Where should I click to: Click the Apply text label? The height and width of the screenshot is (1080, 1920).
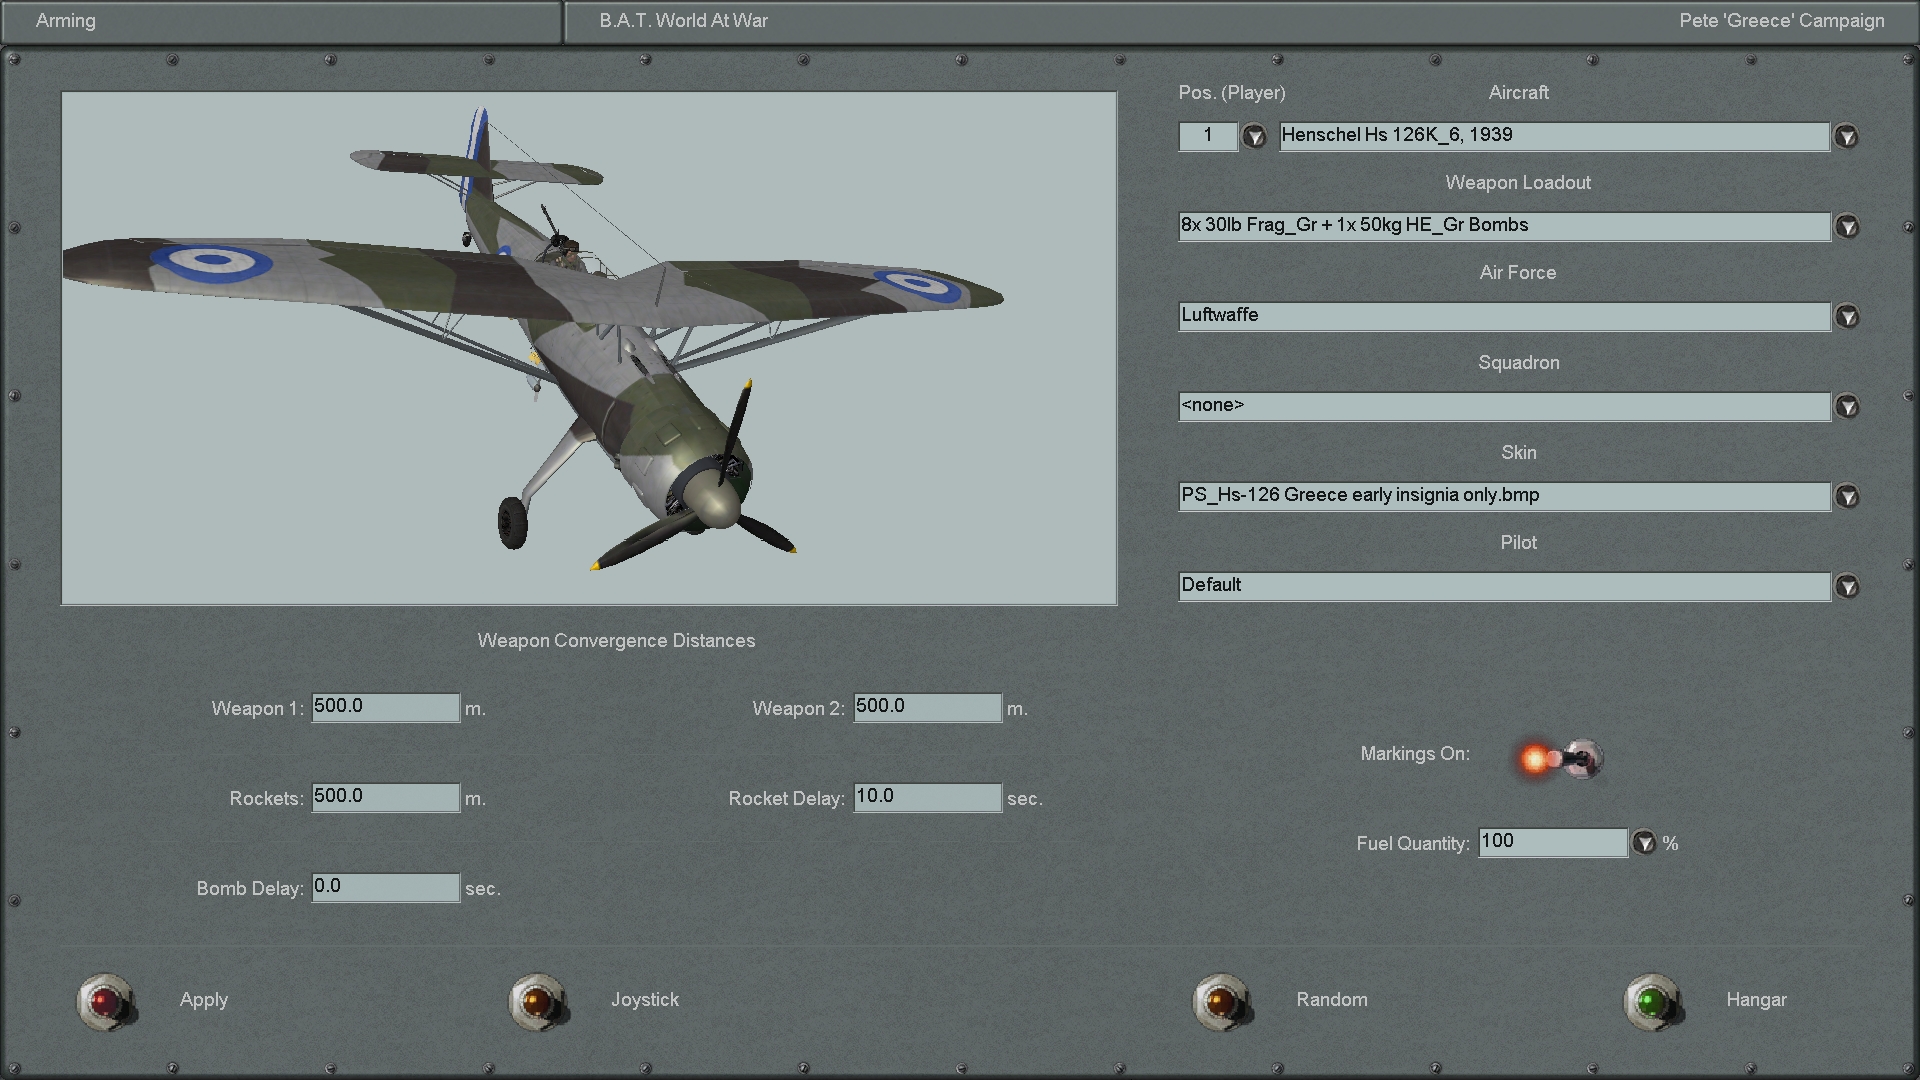(204, 1000)
